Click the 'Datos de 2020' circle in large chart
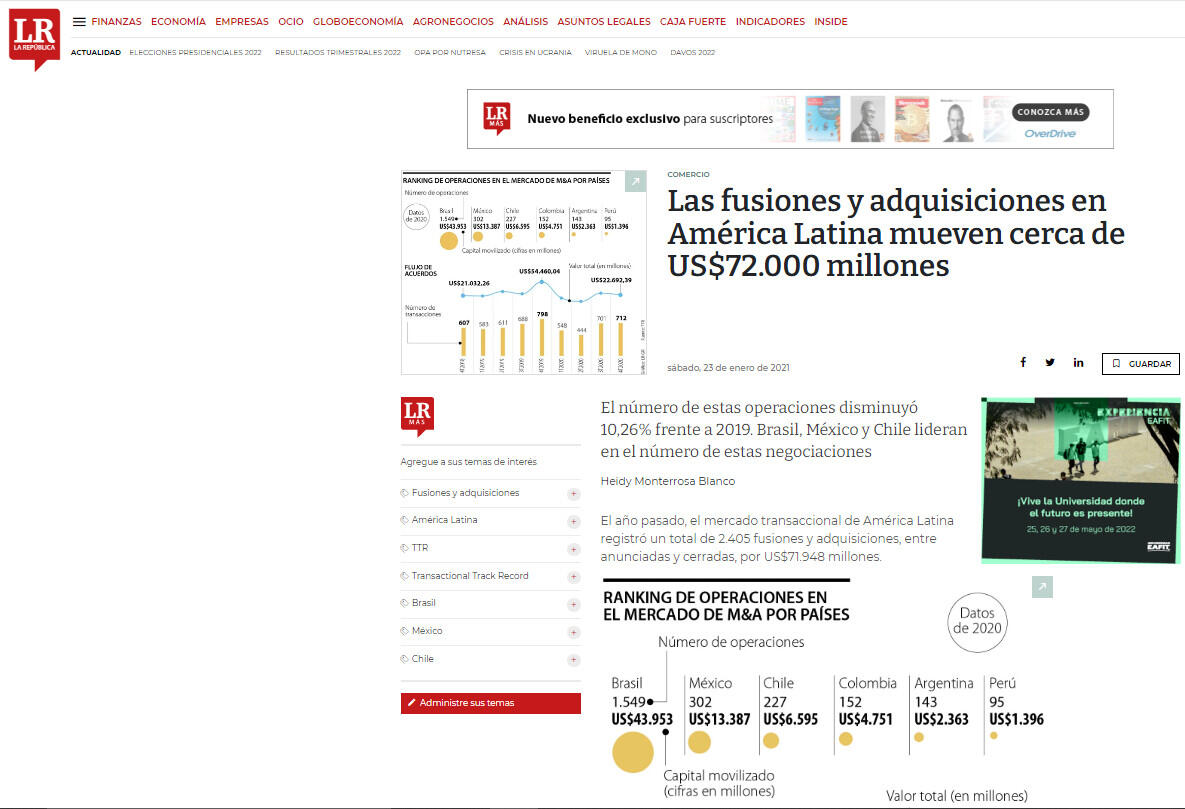Screen dimensions: 1185x809 [977, 622]
